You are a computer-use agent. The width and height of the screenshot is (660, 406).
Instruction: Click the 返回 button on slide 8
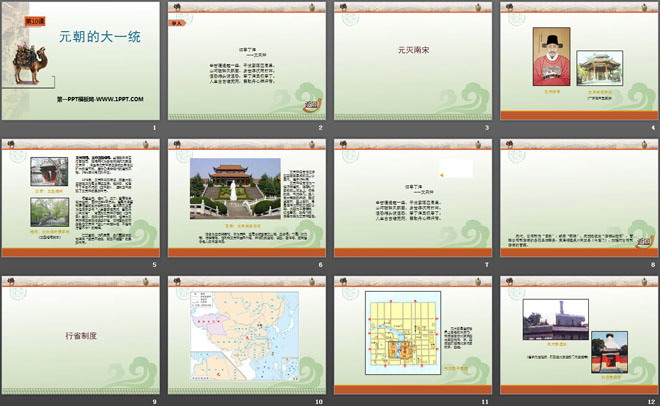pyautogui.click(x=644, y=241)
